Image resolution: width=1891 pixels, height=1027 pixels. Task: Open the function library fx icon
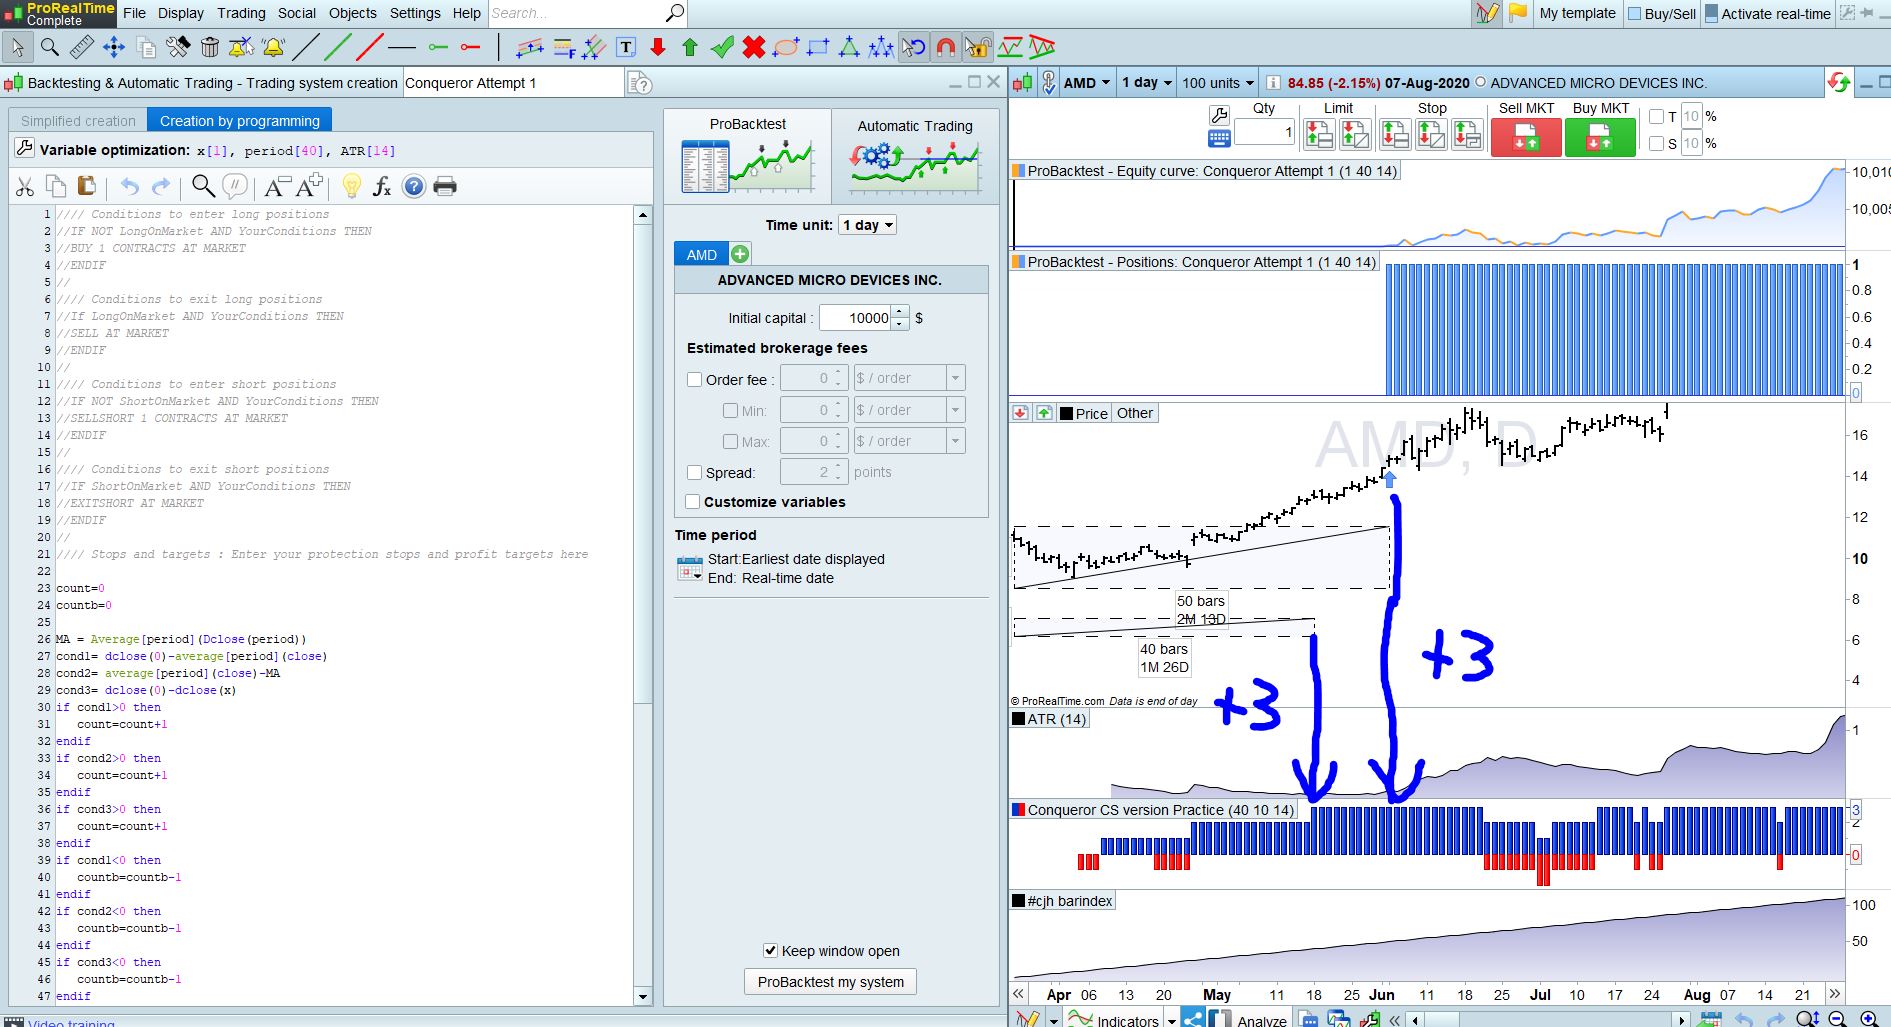382,186
